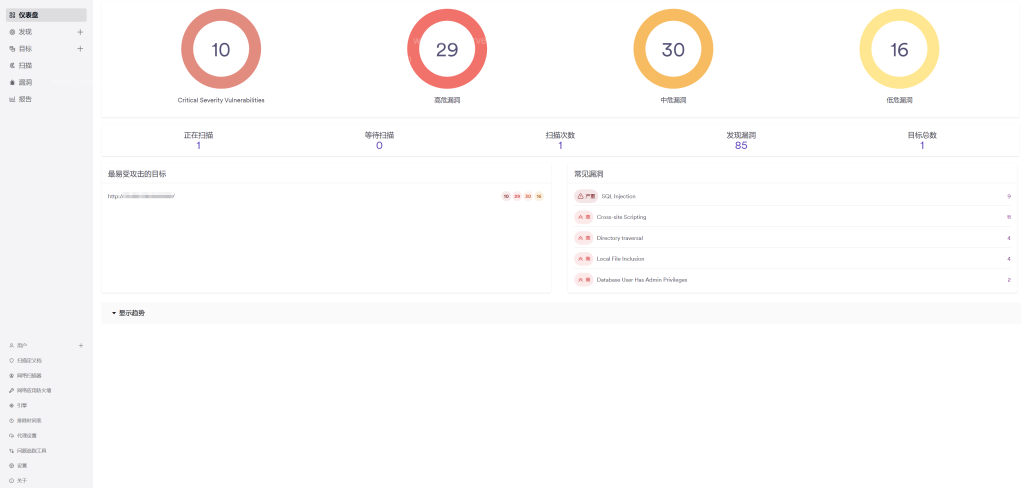The height and width of the screenshot is (488, 1024).
Task: Open the 引擎 engines menu item
Action: (21, 405)
